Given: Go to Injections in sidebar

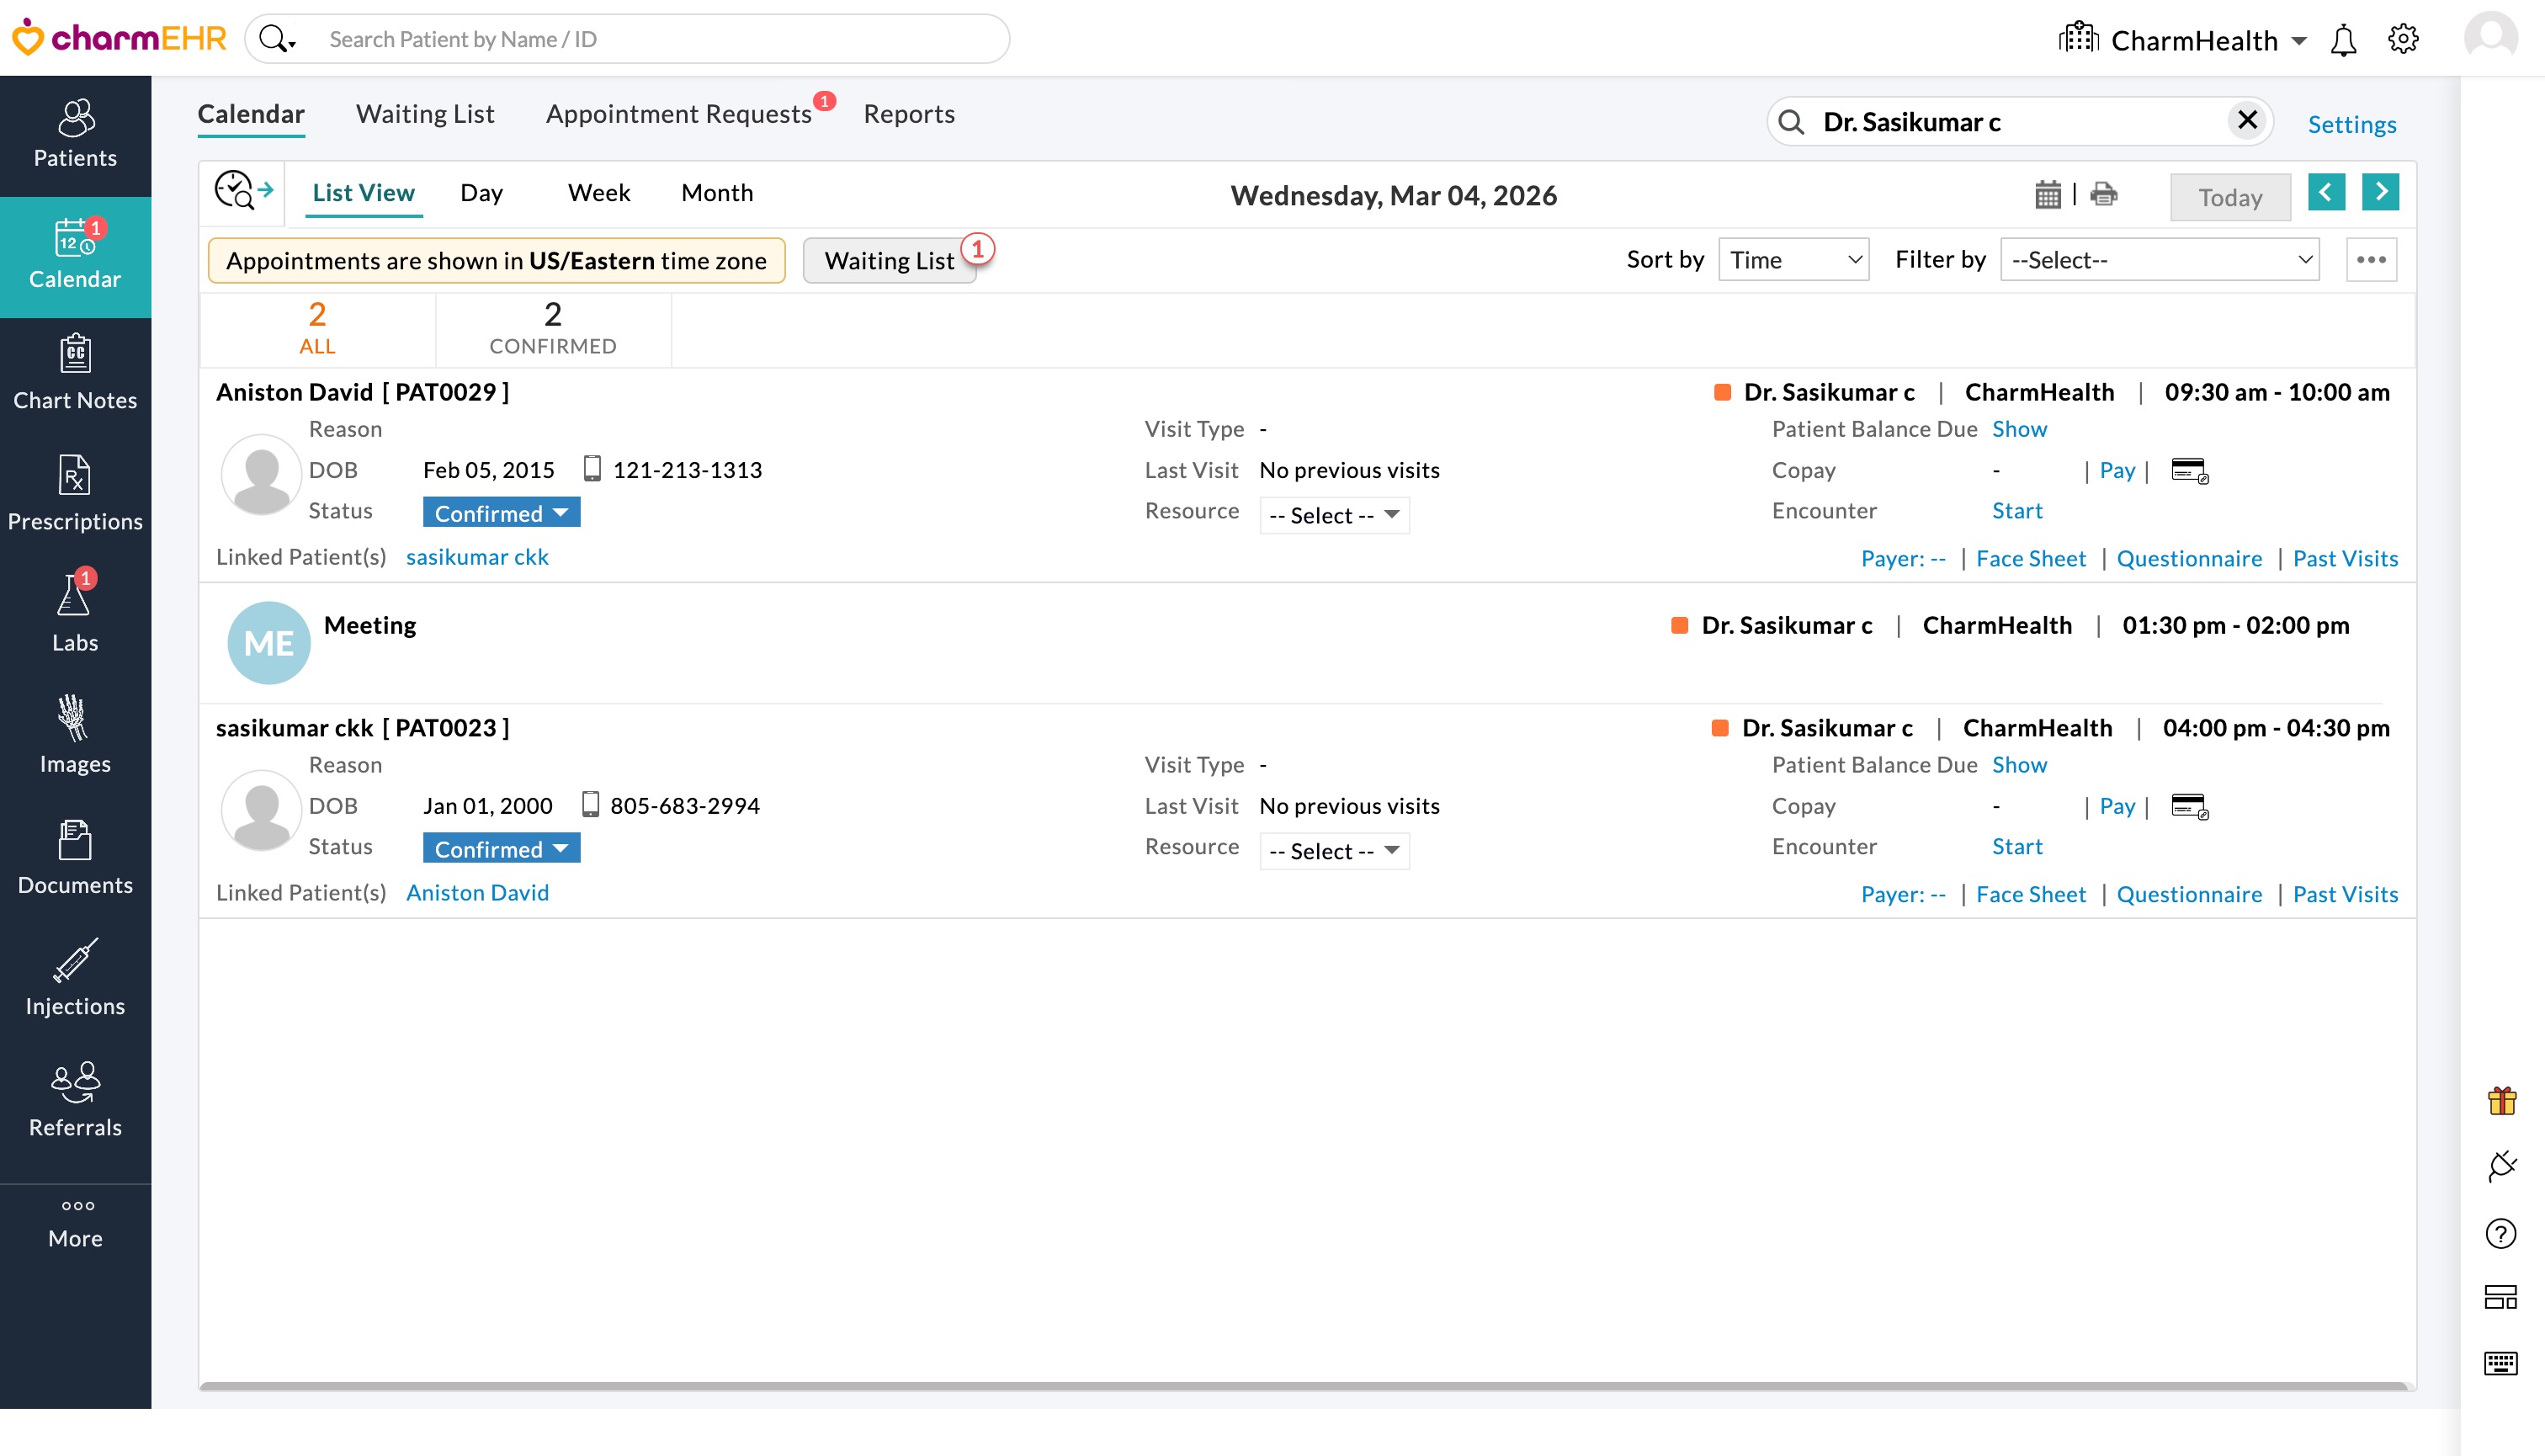Looking at the screenshot, I should [x=75, y=976].
